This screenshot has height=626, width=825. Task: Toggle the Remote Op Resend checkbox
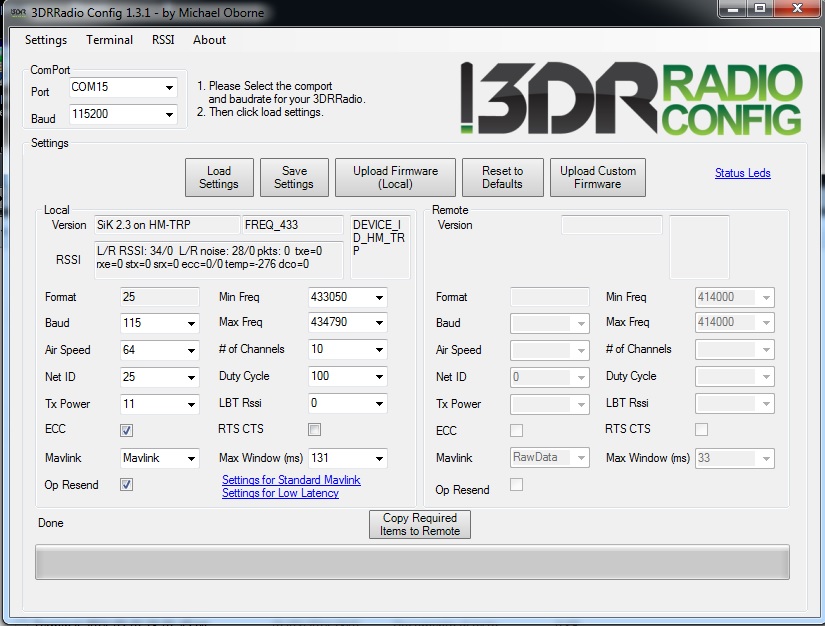(x=517, y=484)
